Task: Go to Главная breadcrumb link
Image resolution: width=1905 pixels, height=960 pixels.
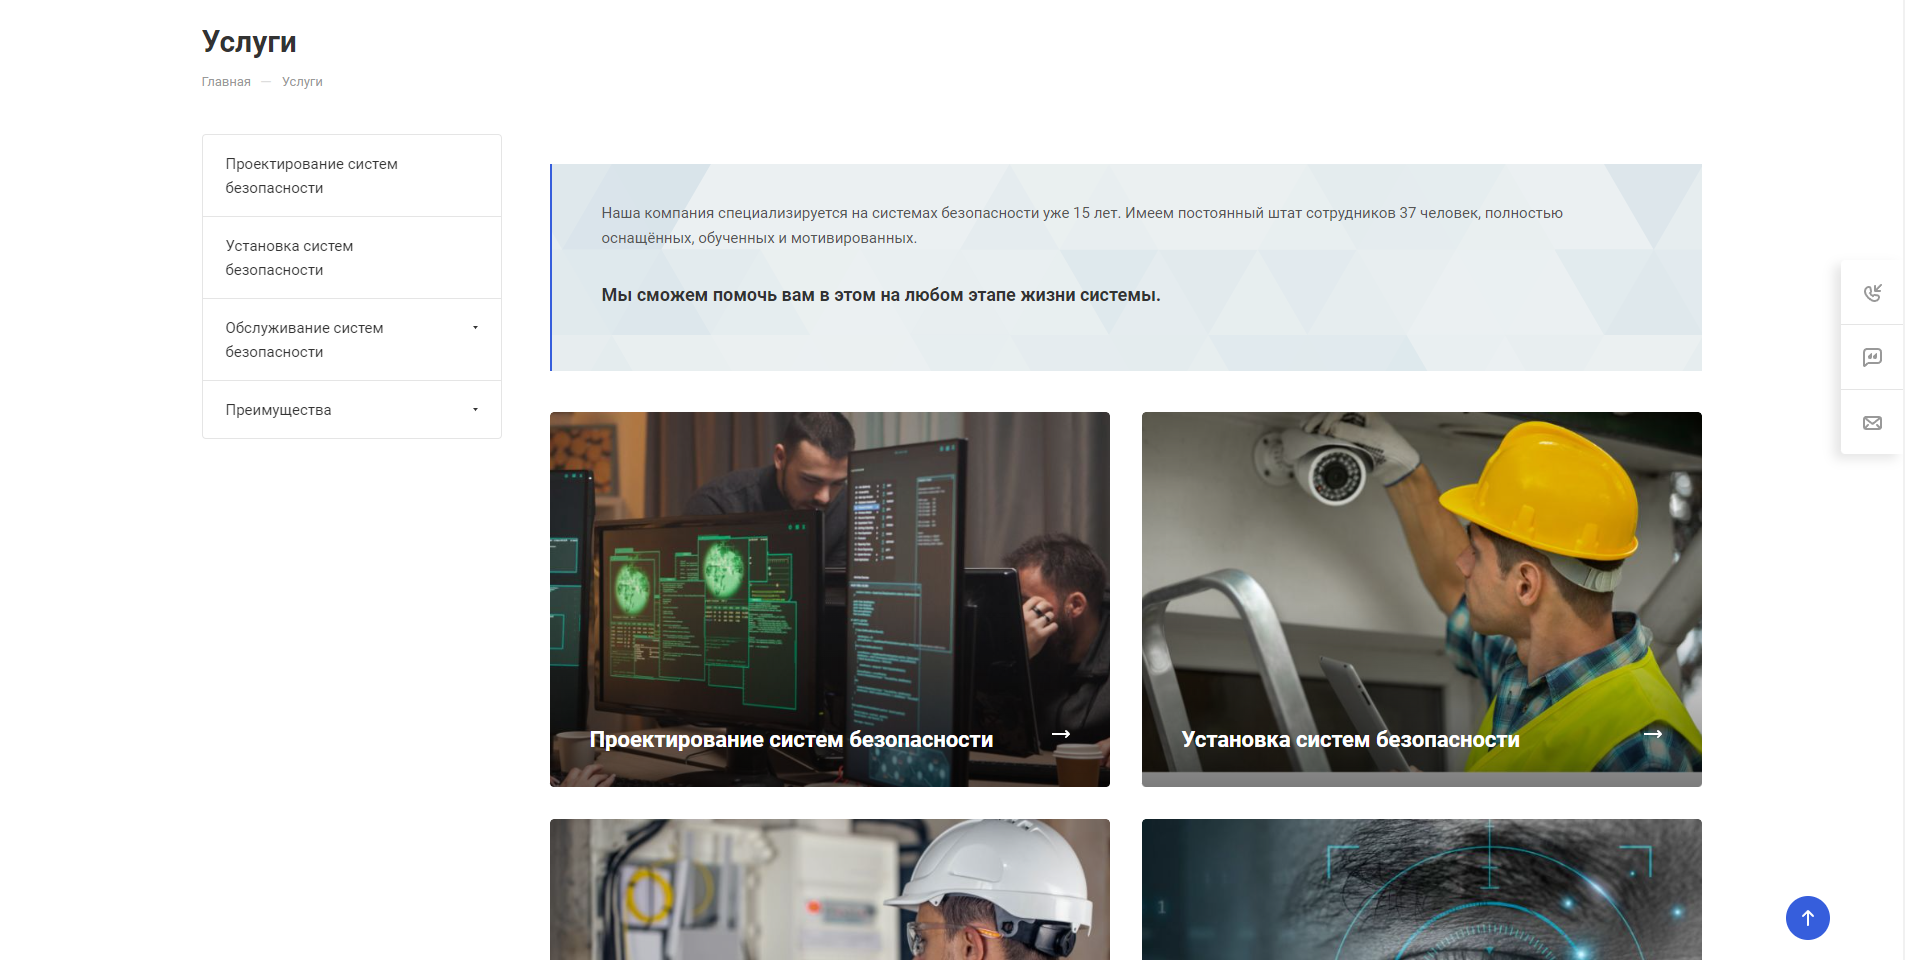Action: (x=226, y=82)
